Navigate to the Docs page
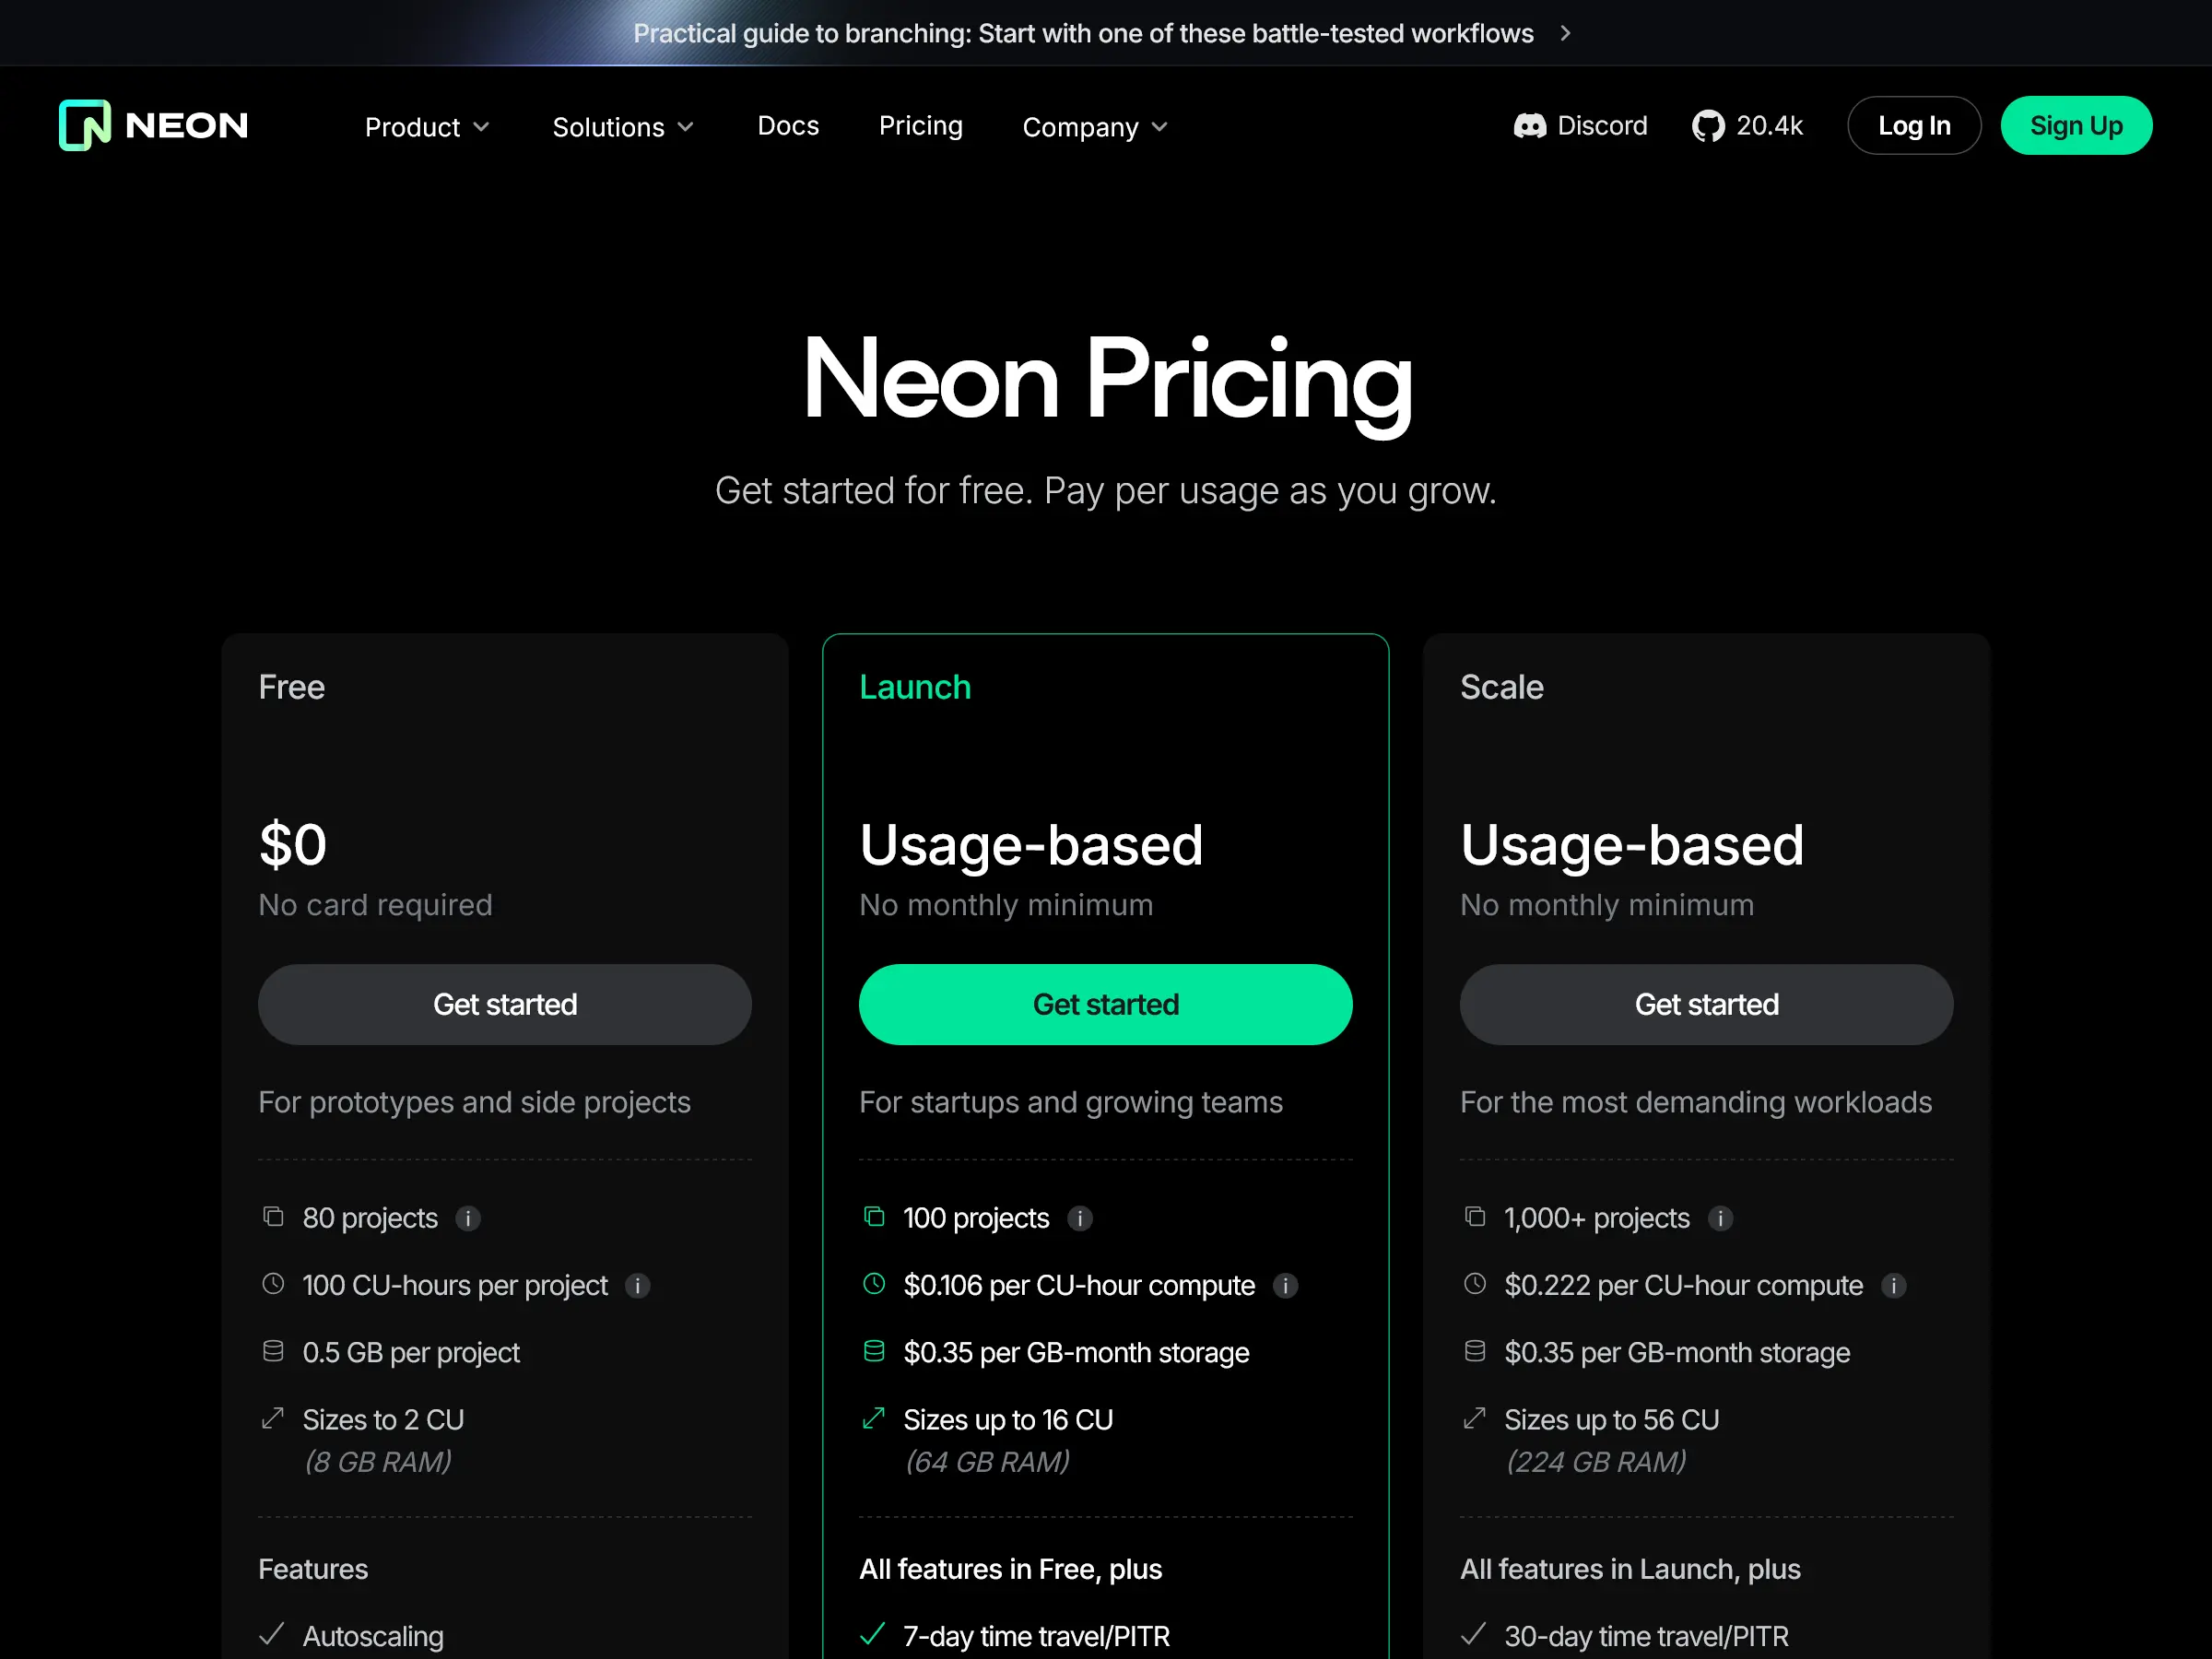This screenshot has width=2212, height=1659. point(788,125)
